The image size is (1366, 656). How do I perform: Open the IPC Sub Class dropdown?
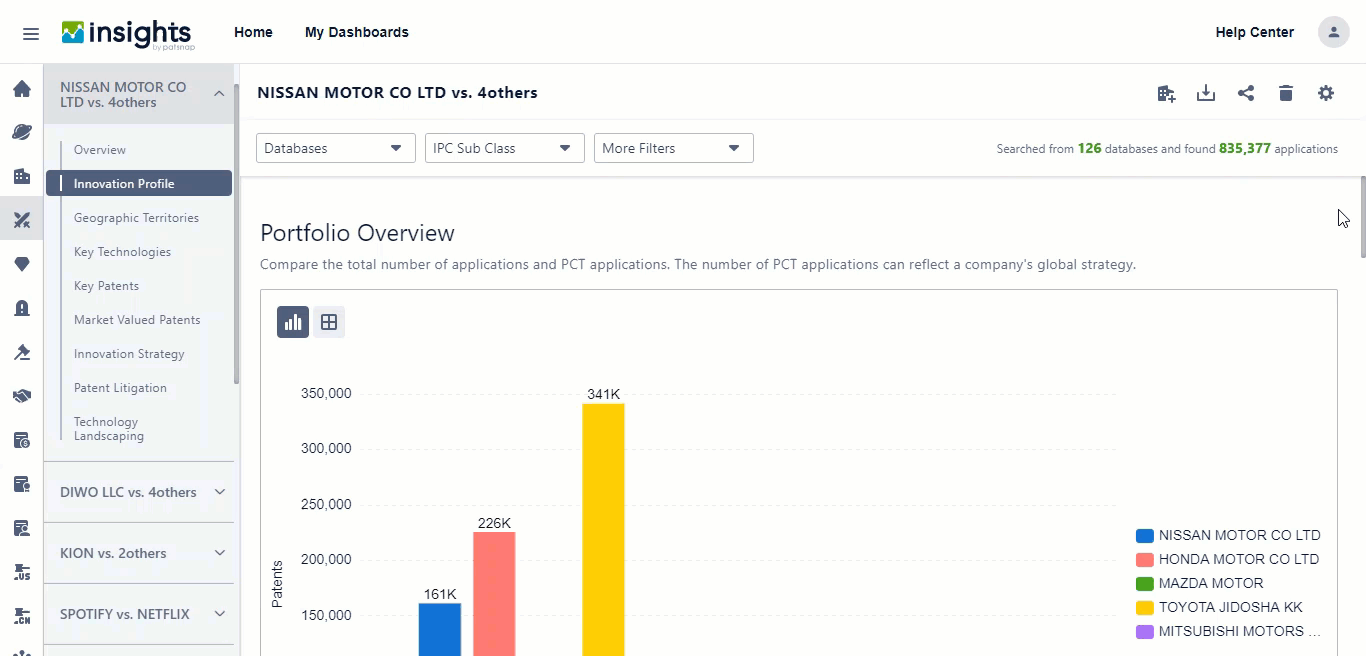pyautogui.click(x=504, y=147)
